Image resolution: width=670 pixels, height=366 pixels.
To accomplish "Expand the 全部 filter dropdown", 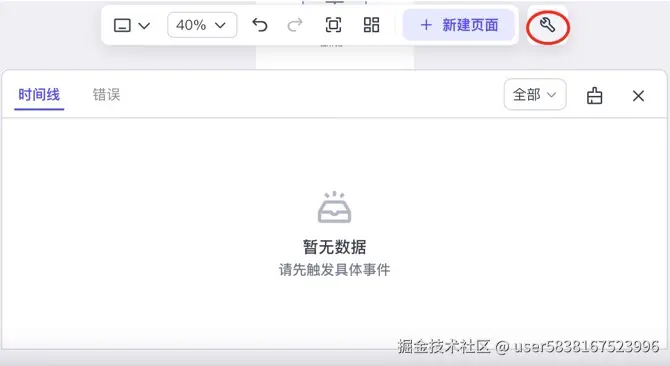I will 535,94.
